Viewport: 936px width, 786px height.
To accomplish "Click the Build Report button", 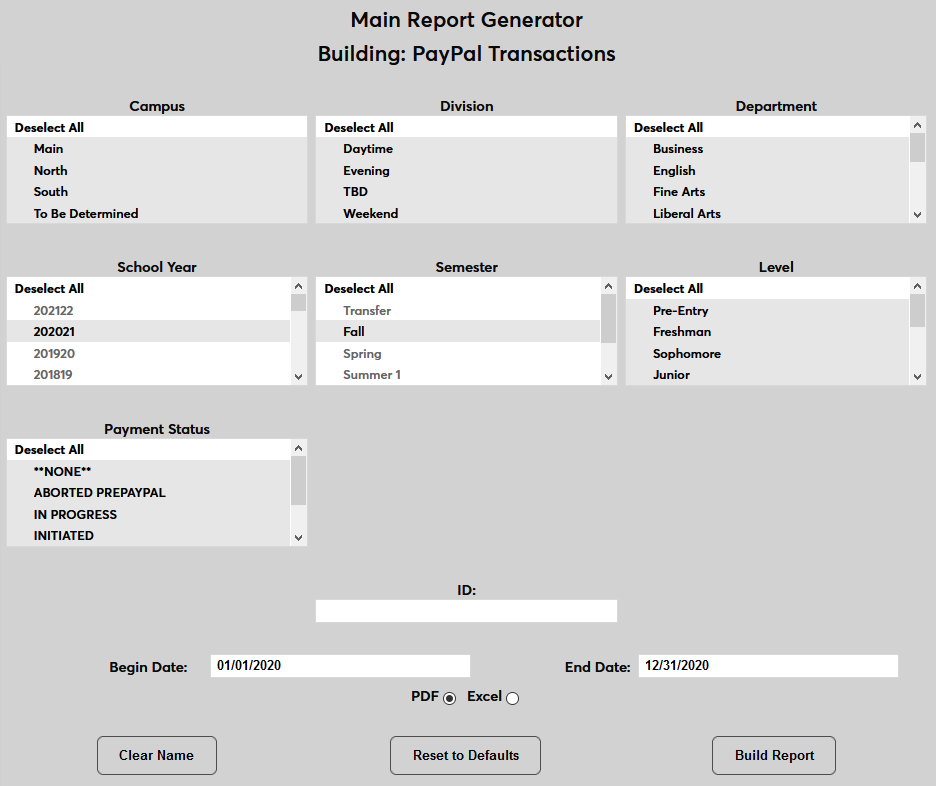I will coord(774,755).
